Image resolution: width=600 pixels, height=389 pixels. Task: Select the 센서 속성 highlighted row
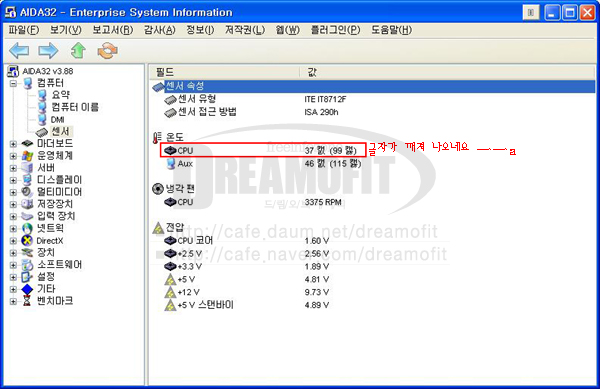373,86
